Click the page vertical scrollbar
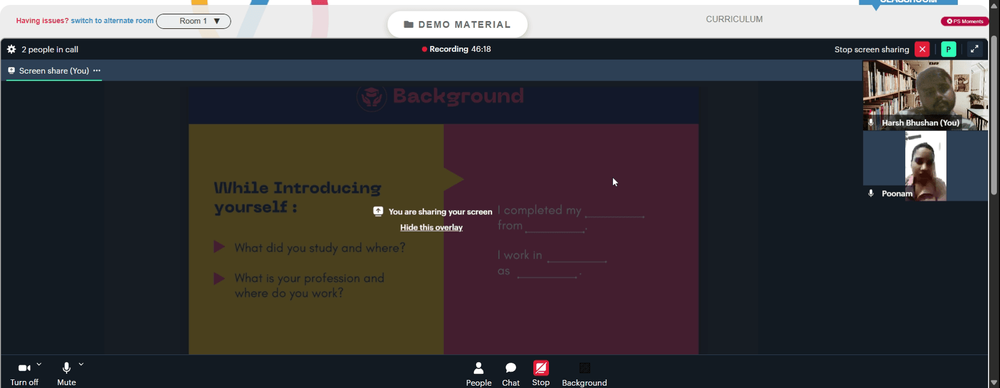 click(995, 115)
